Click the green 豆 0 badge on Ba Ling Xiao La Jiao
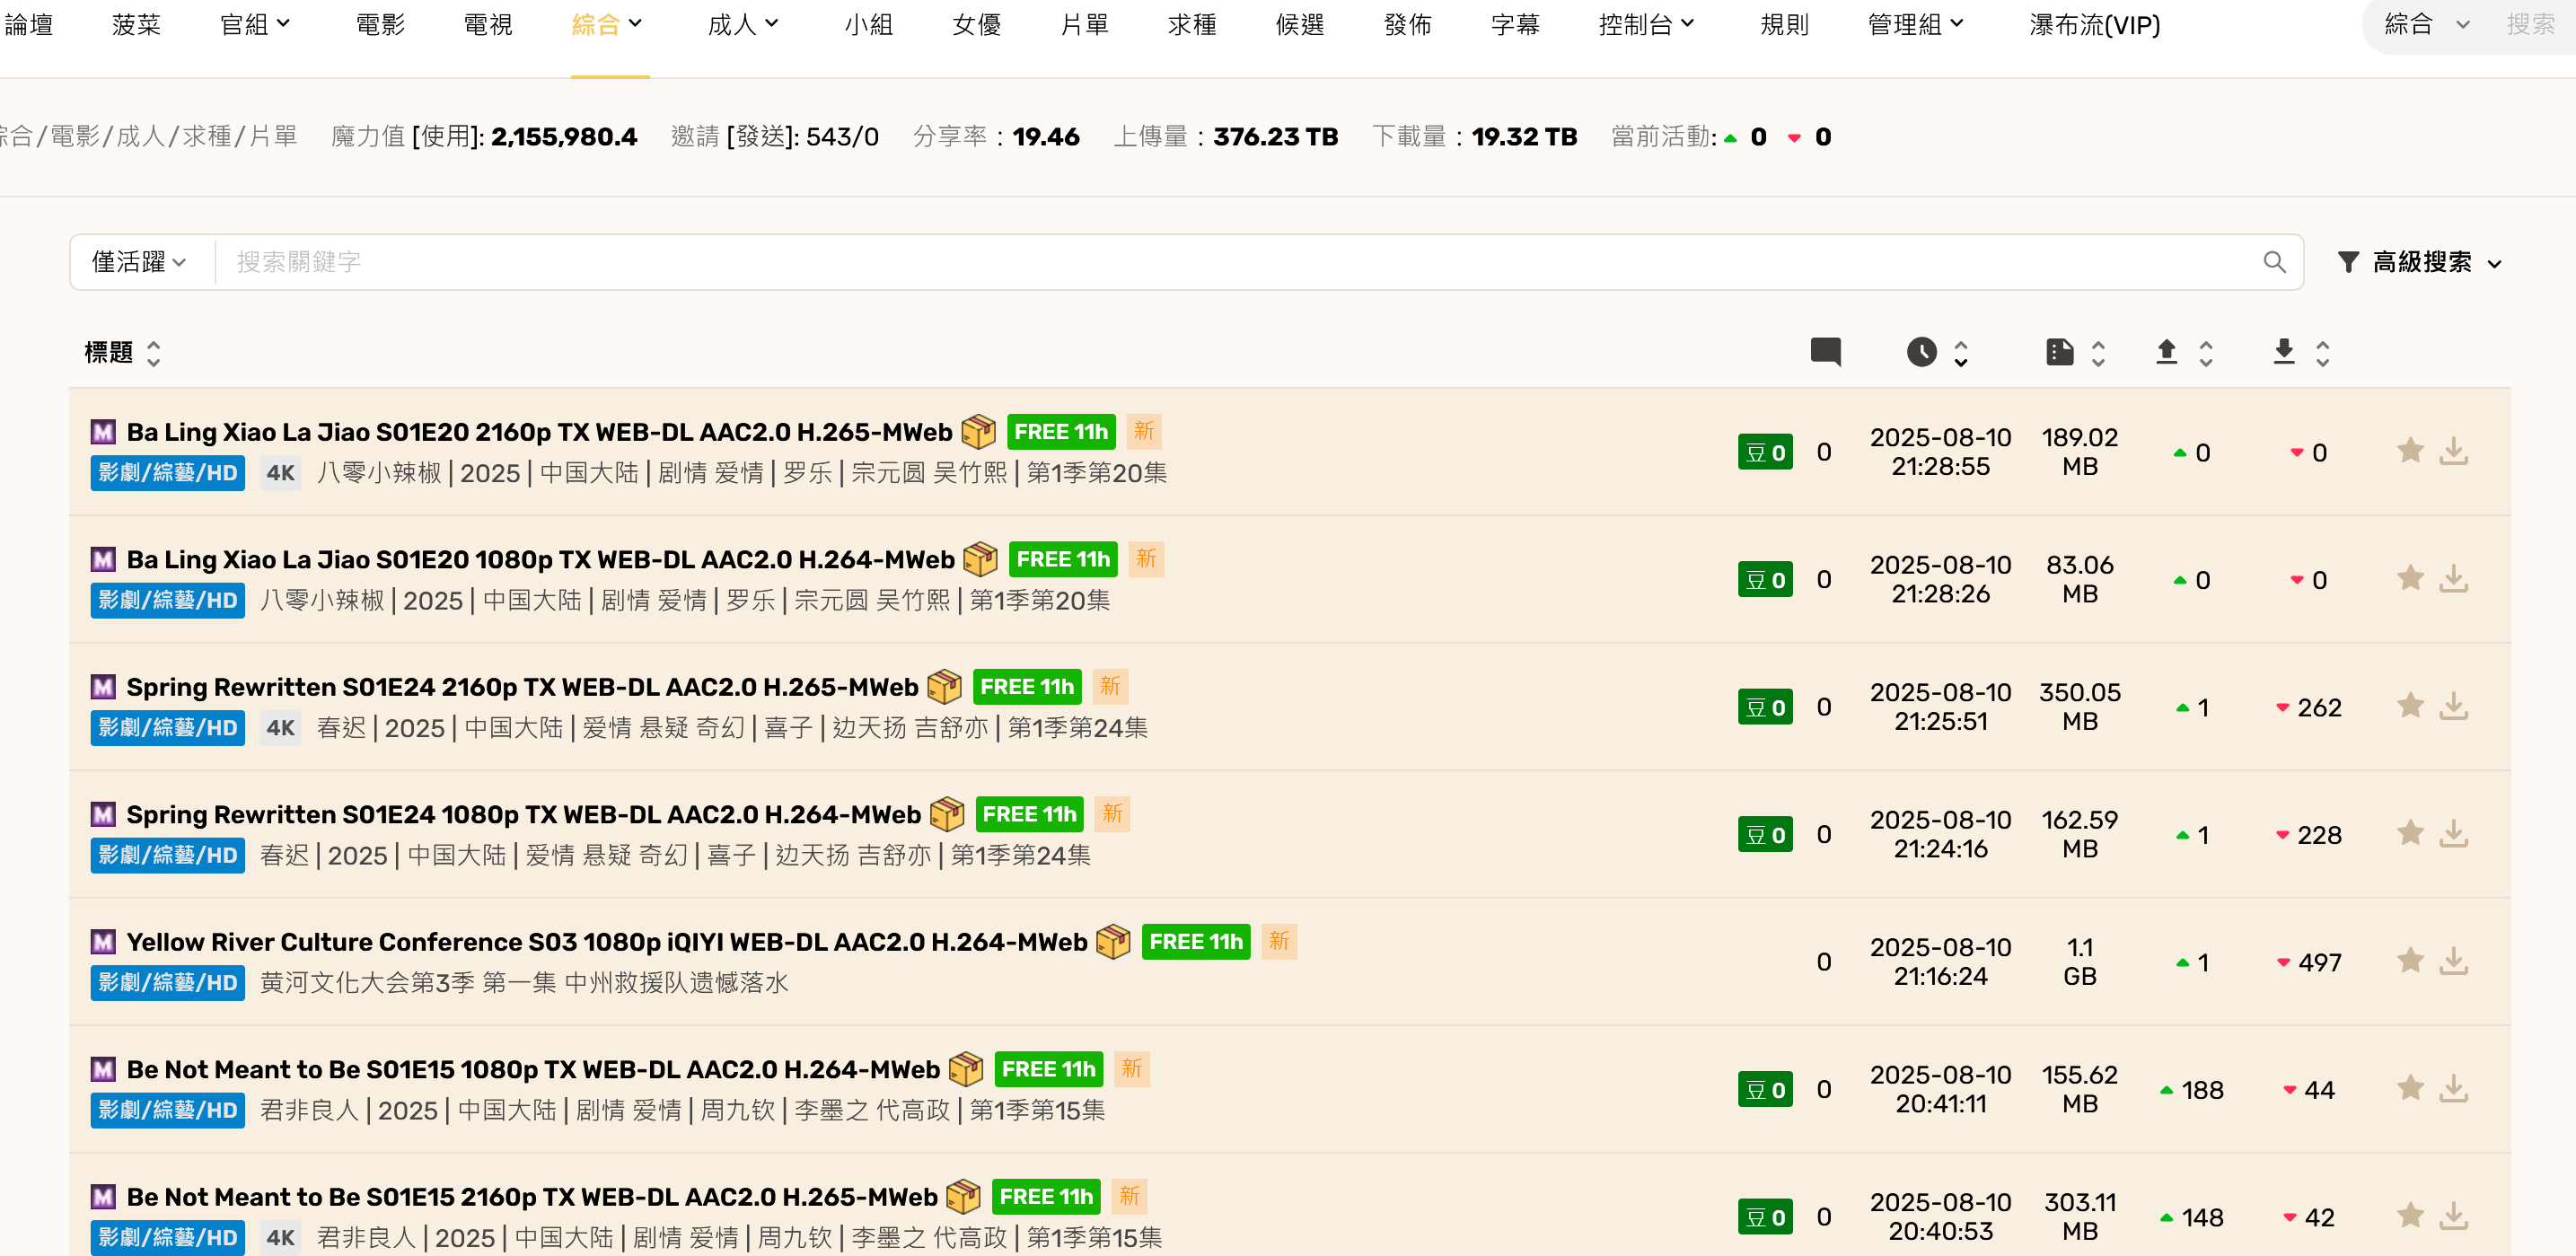Screen dimensions: 2576x1256 pyautogui.click(x=1765, y=451)
